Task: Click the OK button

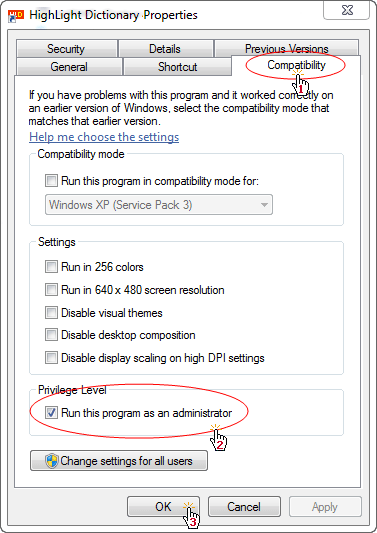Action: [x=163, y=507]
